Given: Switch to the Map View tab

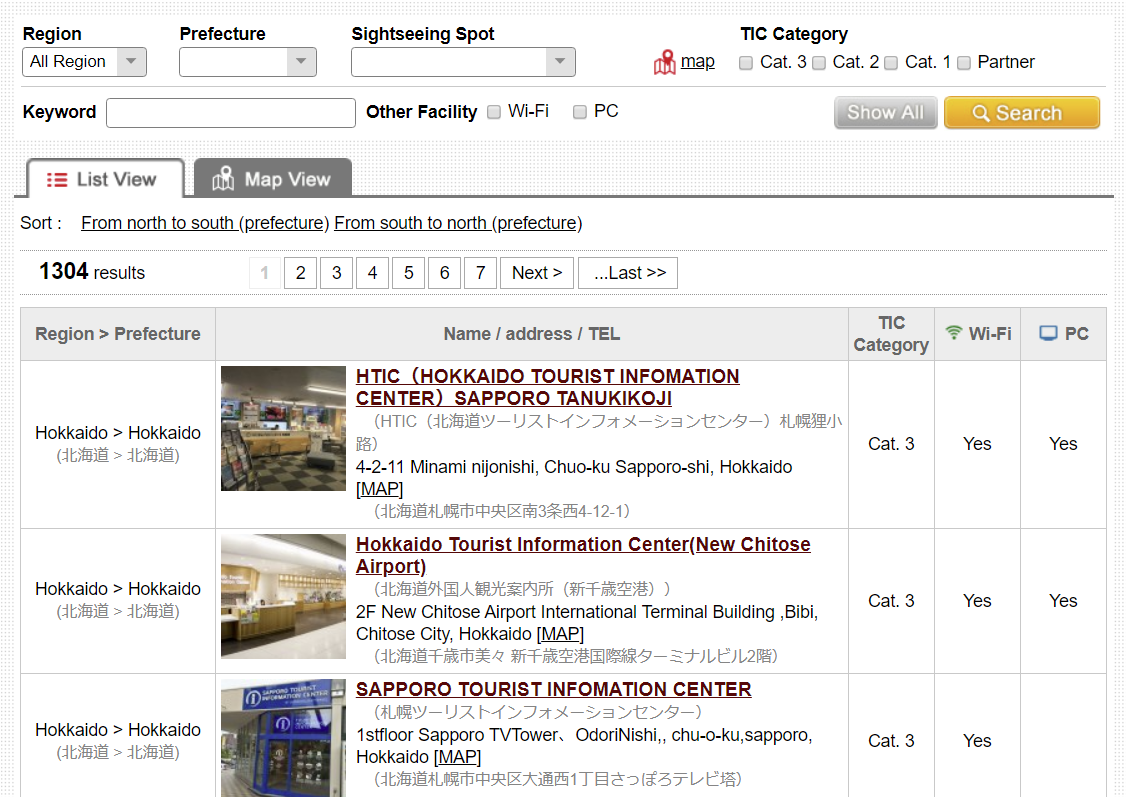Looking at the screenshot, I should point(273,179).
